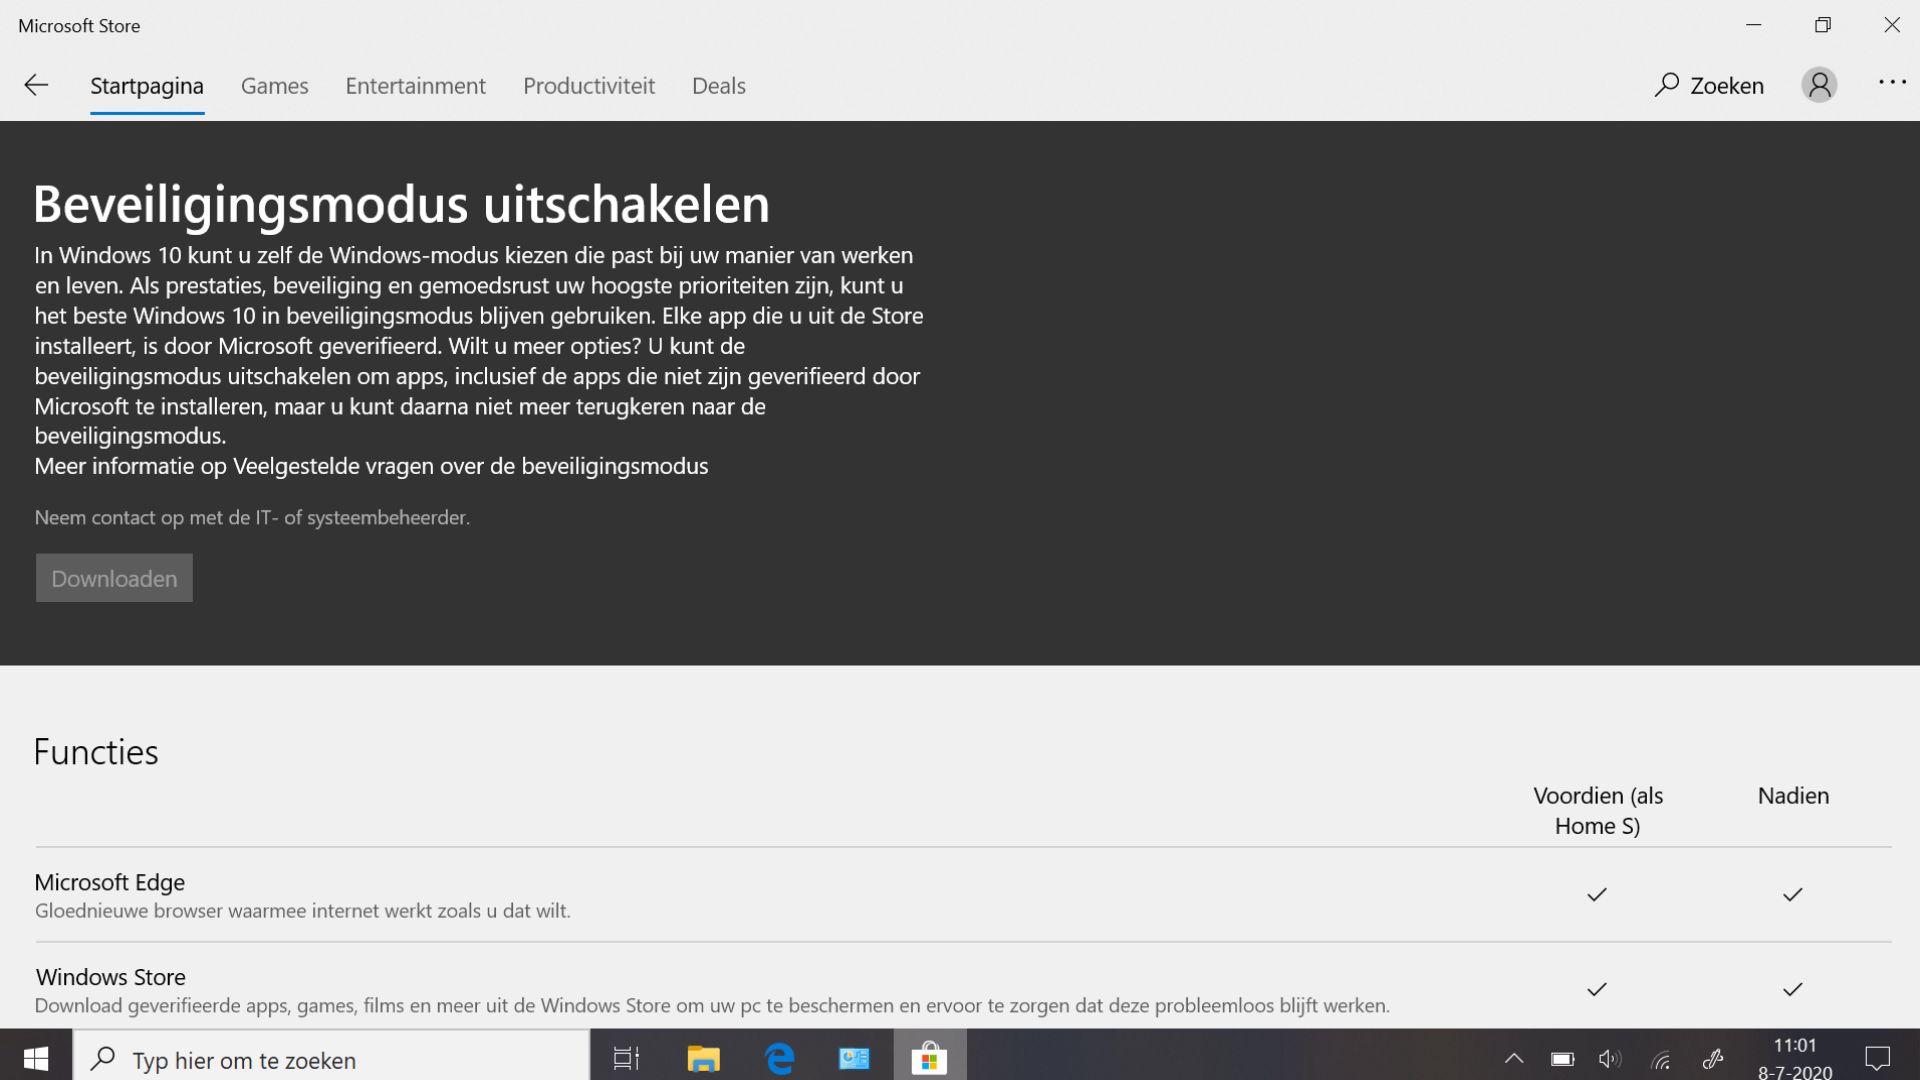Open the Windows Ink pen icon

click(x=1712, y=1059)
